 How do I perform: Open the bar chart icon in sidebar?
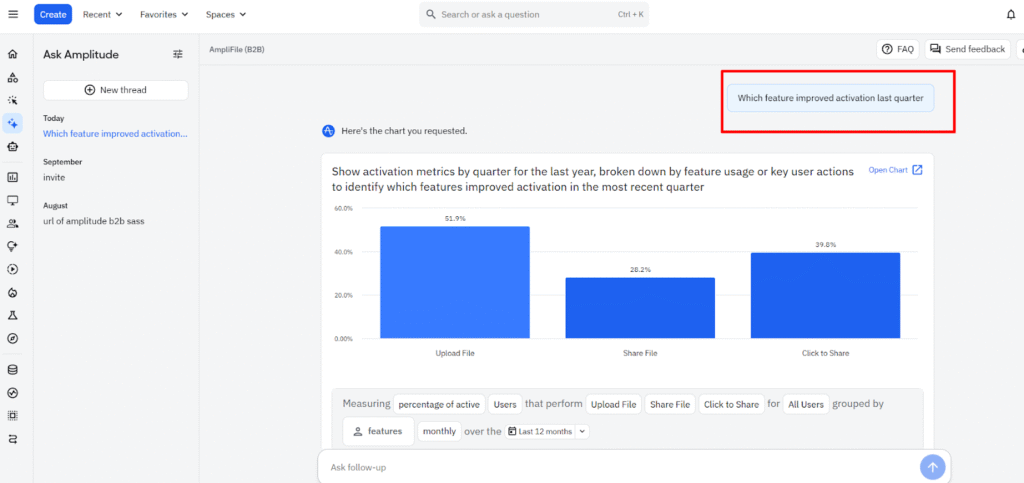click(13, 177)
